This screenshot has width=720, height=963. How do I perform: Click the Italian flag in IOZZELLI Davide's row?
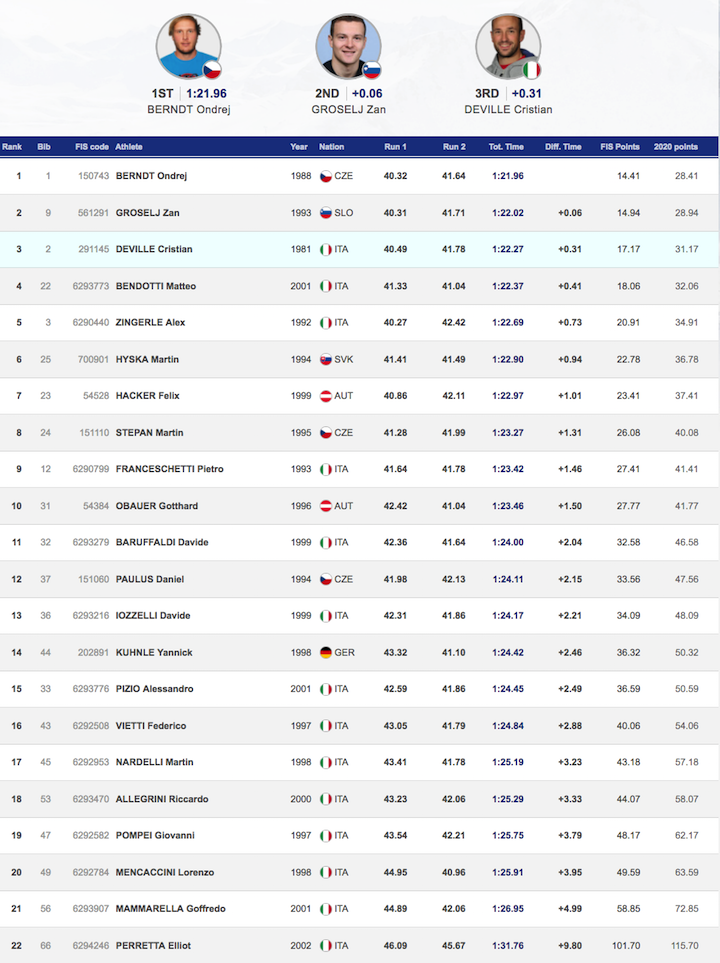tap(326, 616)
